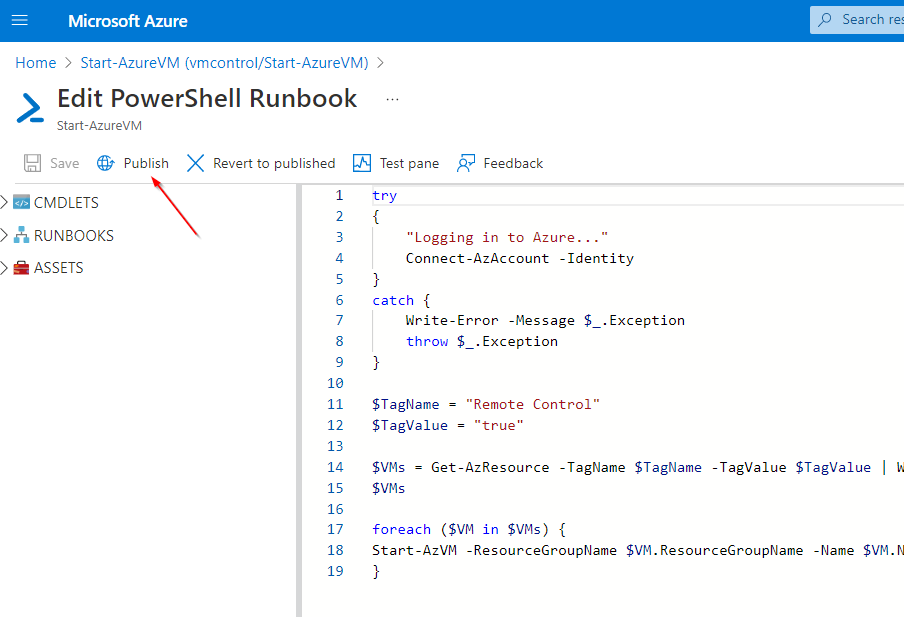Click the Publish globe icon
The width and height of the screenshot is (904, 617).
106,163
